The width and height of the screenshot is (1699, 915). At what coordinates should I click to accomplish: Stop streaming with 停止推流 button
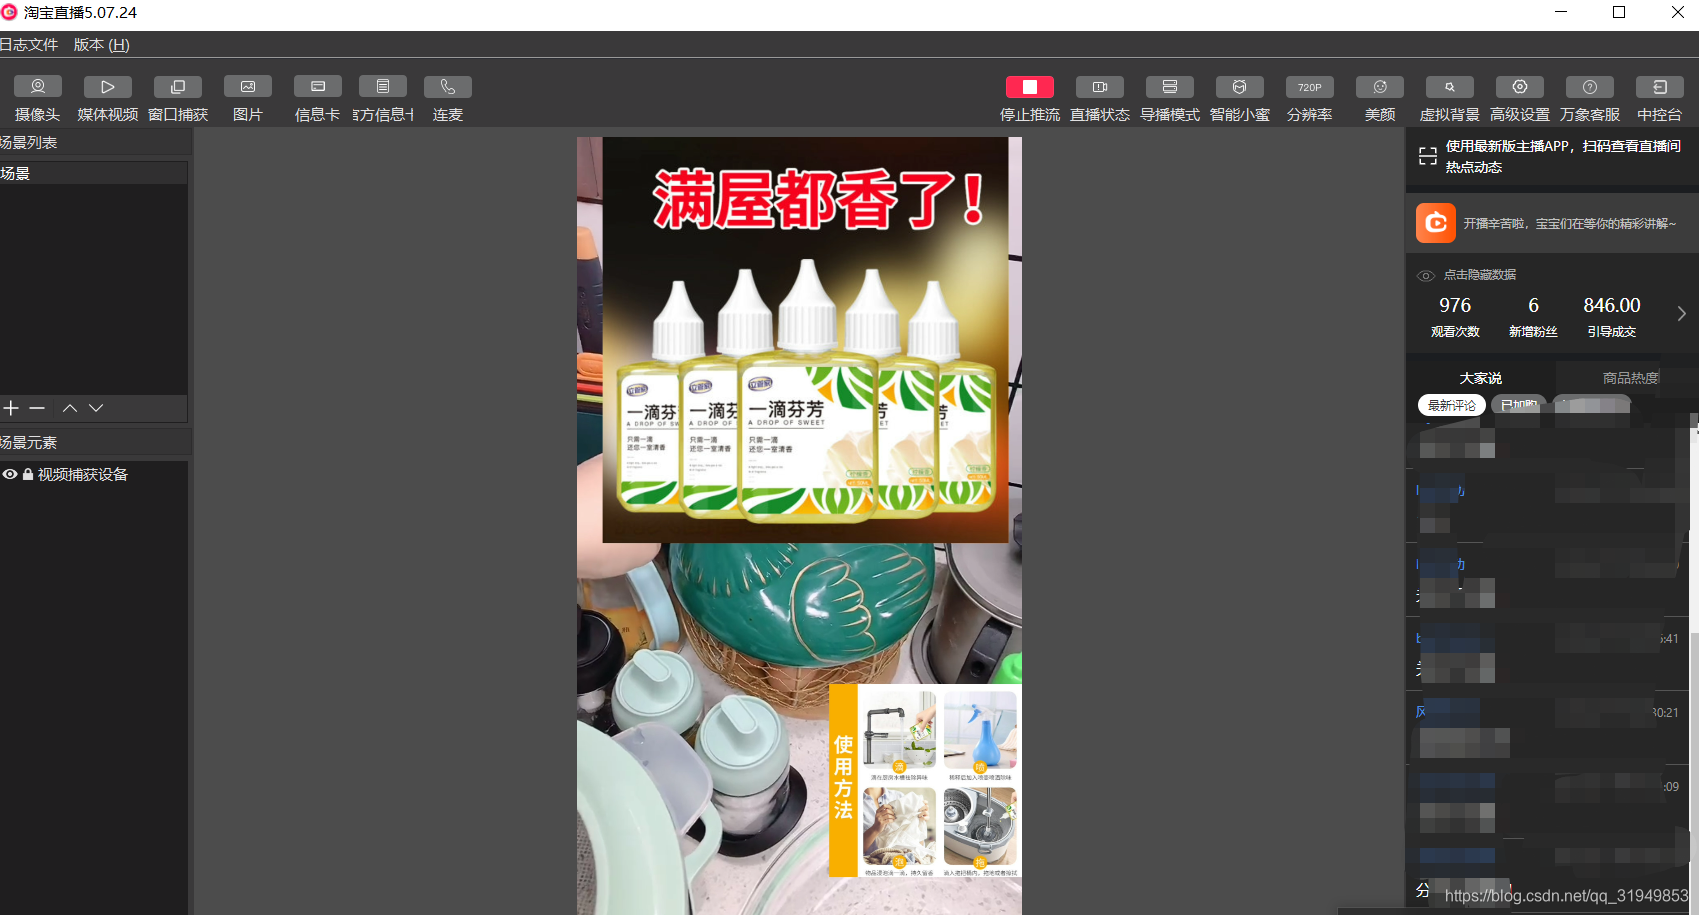tap(1030, 87)
